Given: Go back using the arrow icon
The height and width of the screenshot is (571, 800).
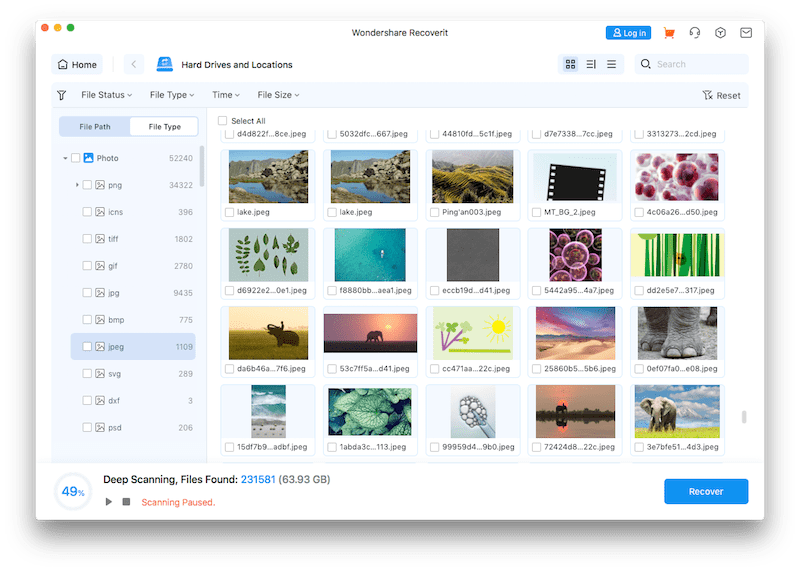Looking at the screenshot, I should tap(135, 65).
